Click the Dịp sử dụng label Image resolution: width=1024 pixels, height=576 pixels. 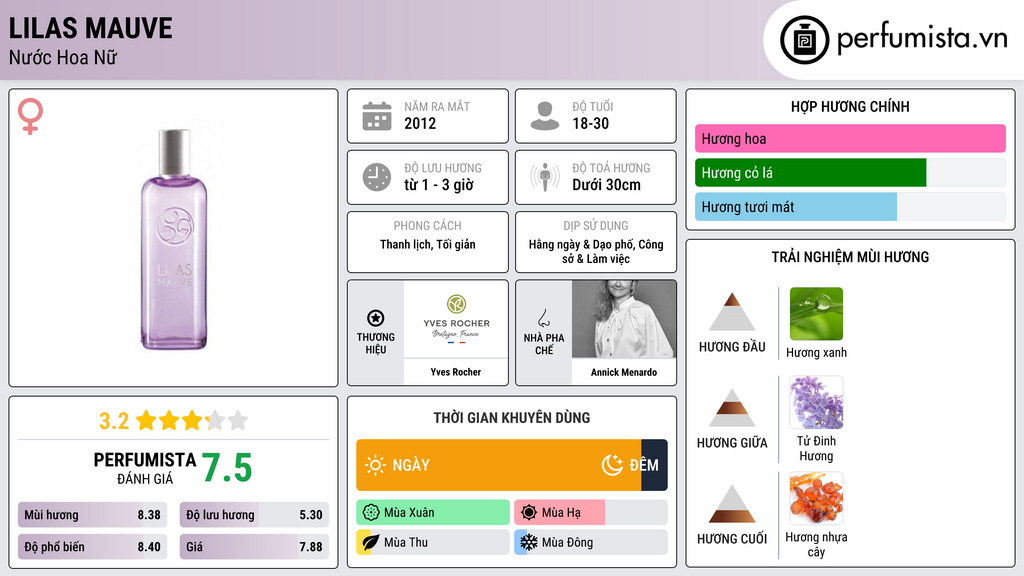[x=596, y=225]
